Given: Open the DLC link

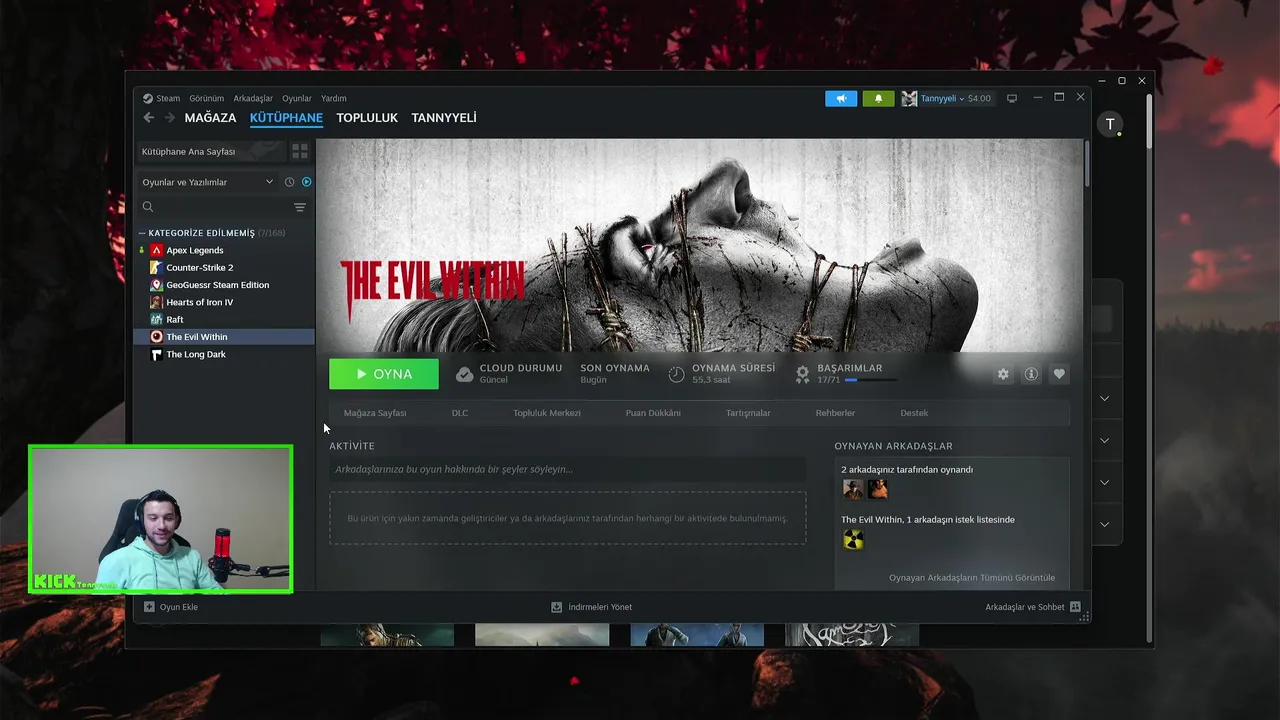Looking at the screenshot, I should 460,413.
